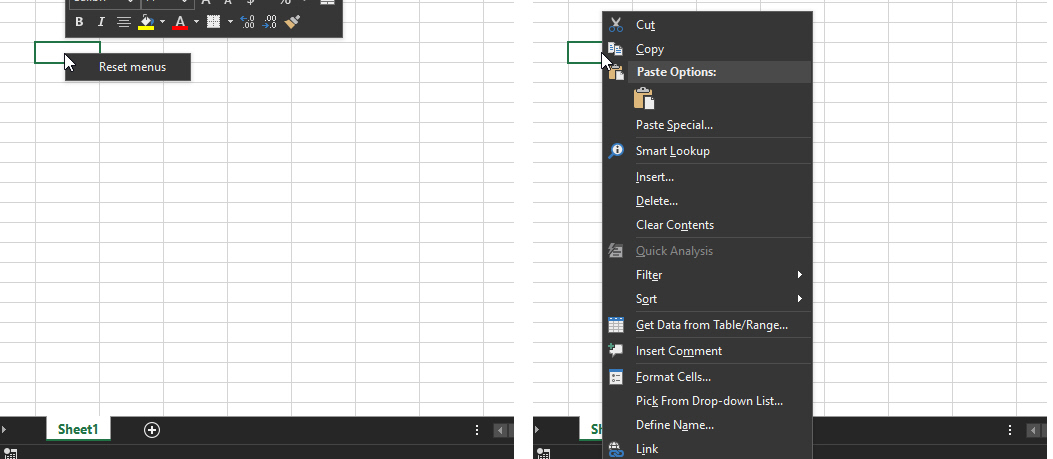Open Smart Lookup from the context menu
1053x459 pixels.
click(x=672, y=151)
